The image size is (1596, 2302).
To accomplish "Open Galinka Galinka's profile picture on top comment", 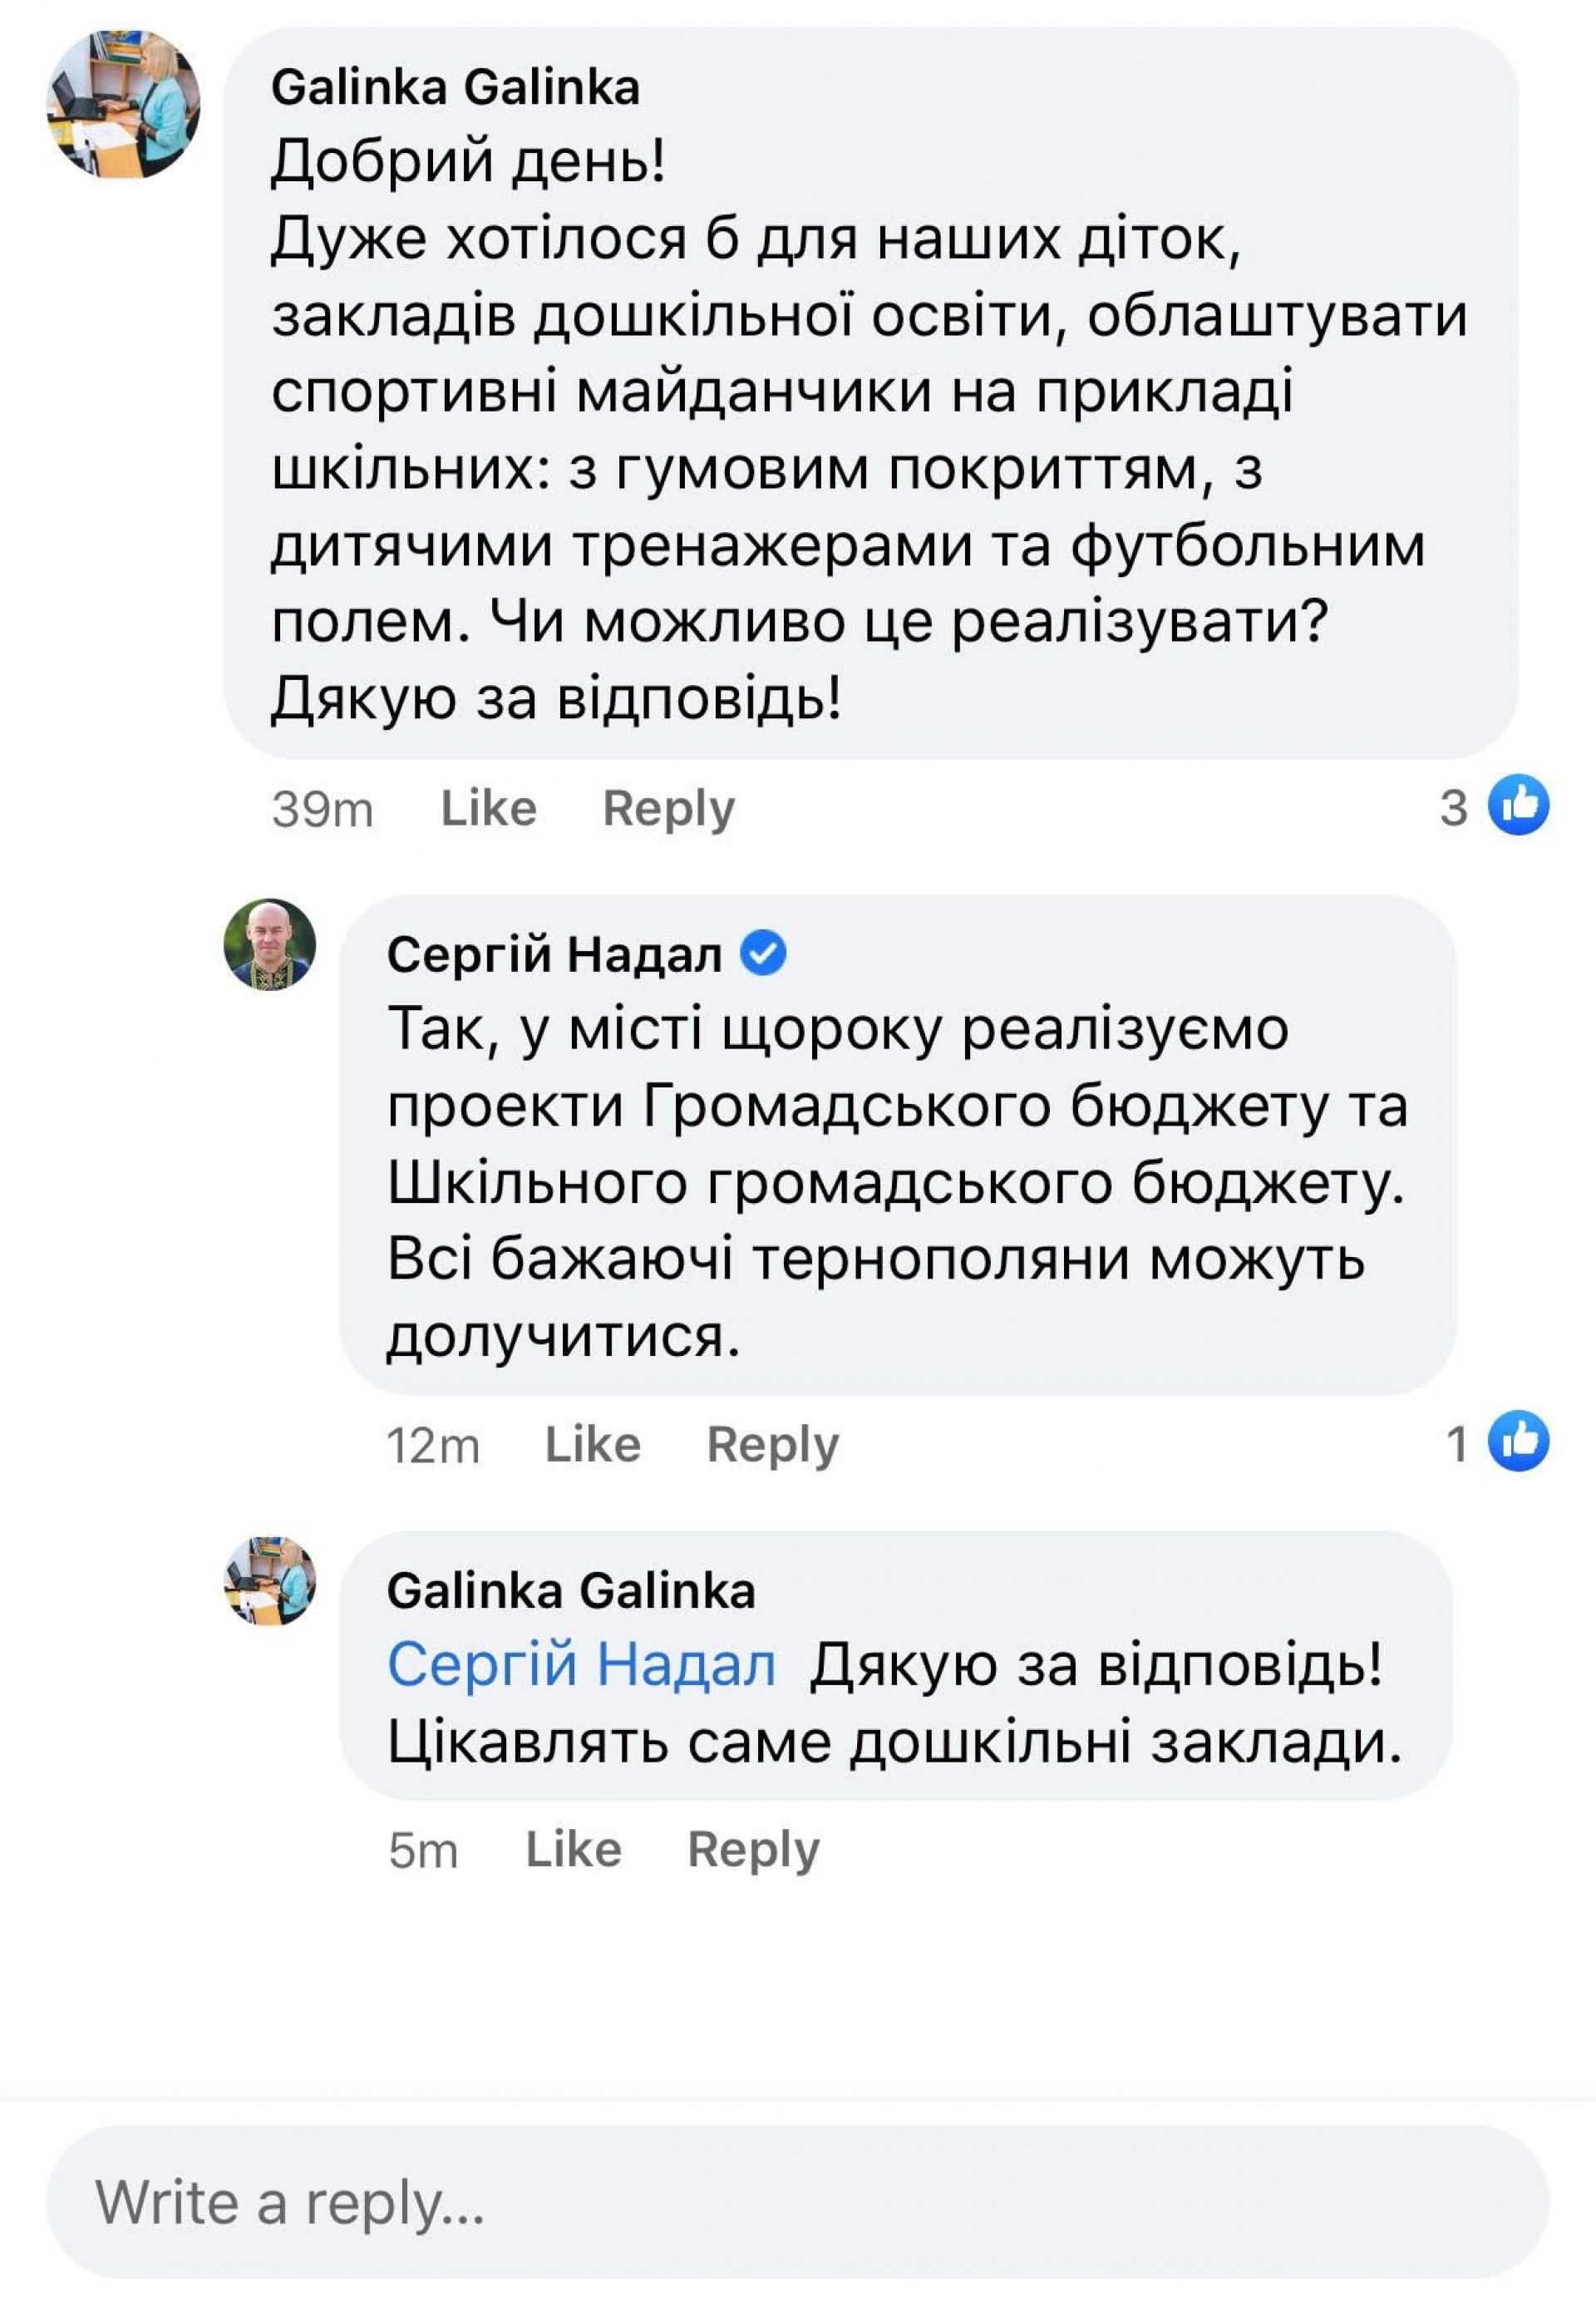I will [124, 105].
